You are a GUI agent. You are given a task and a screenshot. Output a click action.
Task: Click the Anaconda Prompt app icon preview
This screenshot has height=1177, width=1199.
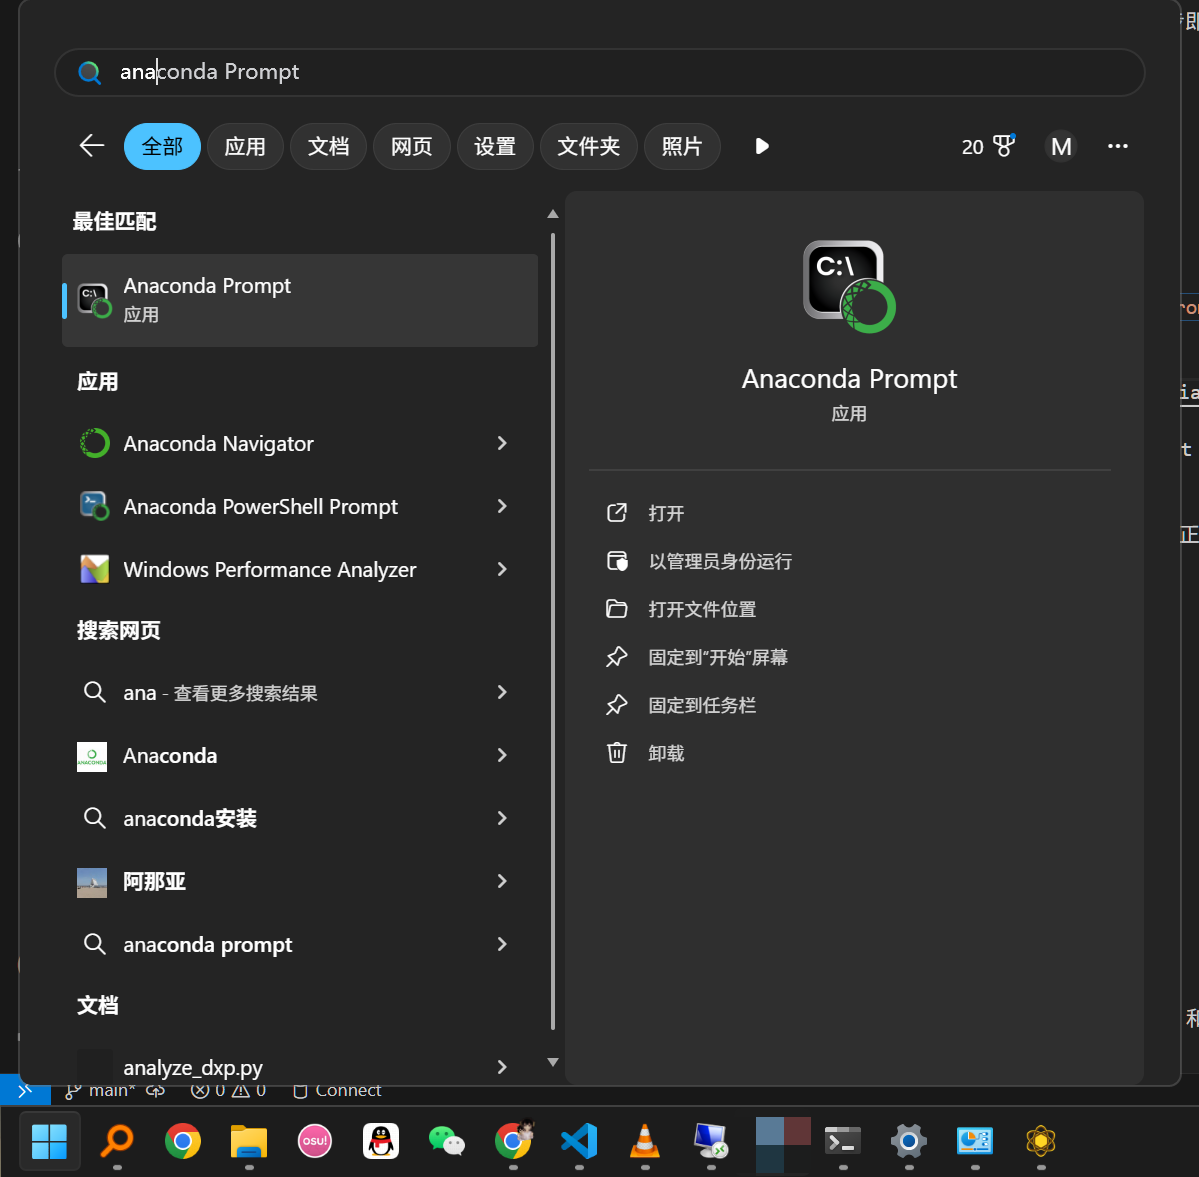tap(848, 286)
